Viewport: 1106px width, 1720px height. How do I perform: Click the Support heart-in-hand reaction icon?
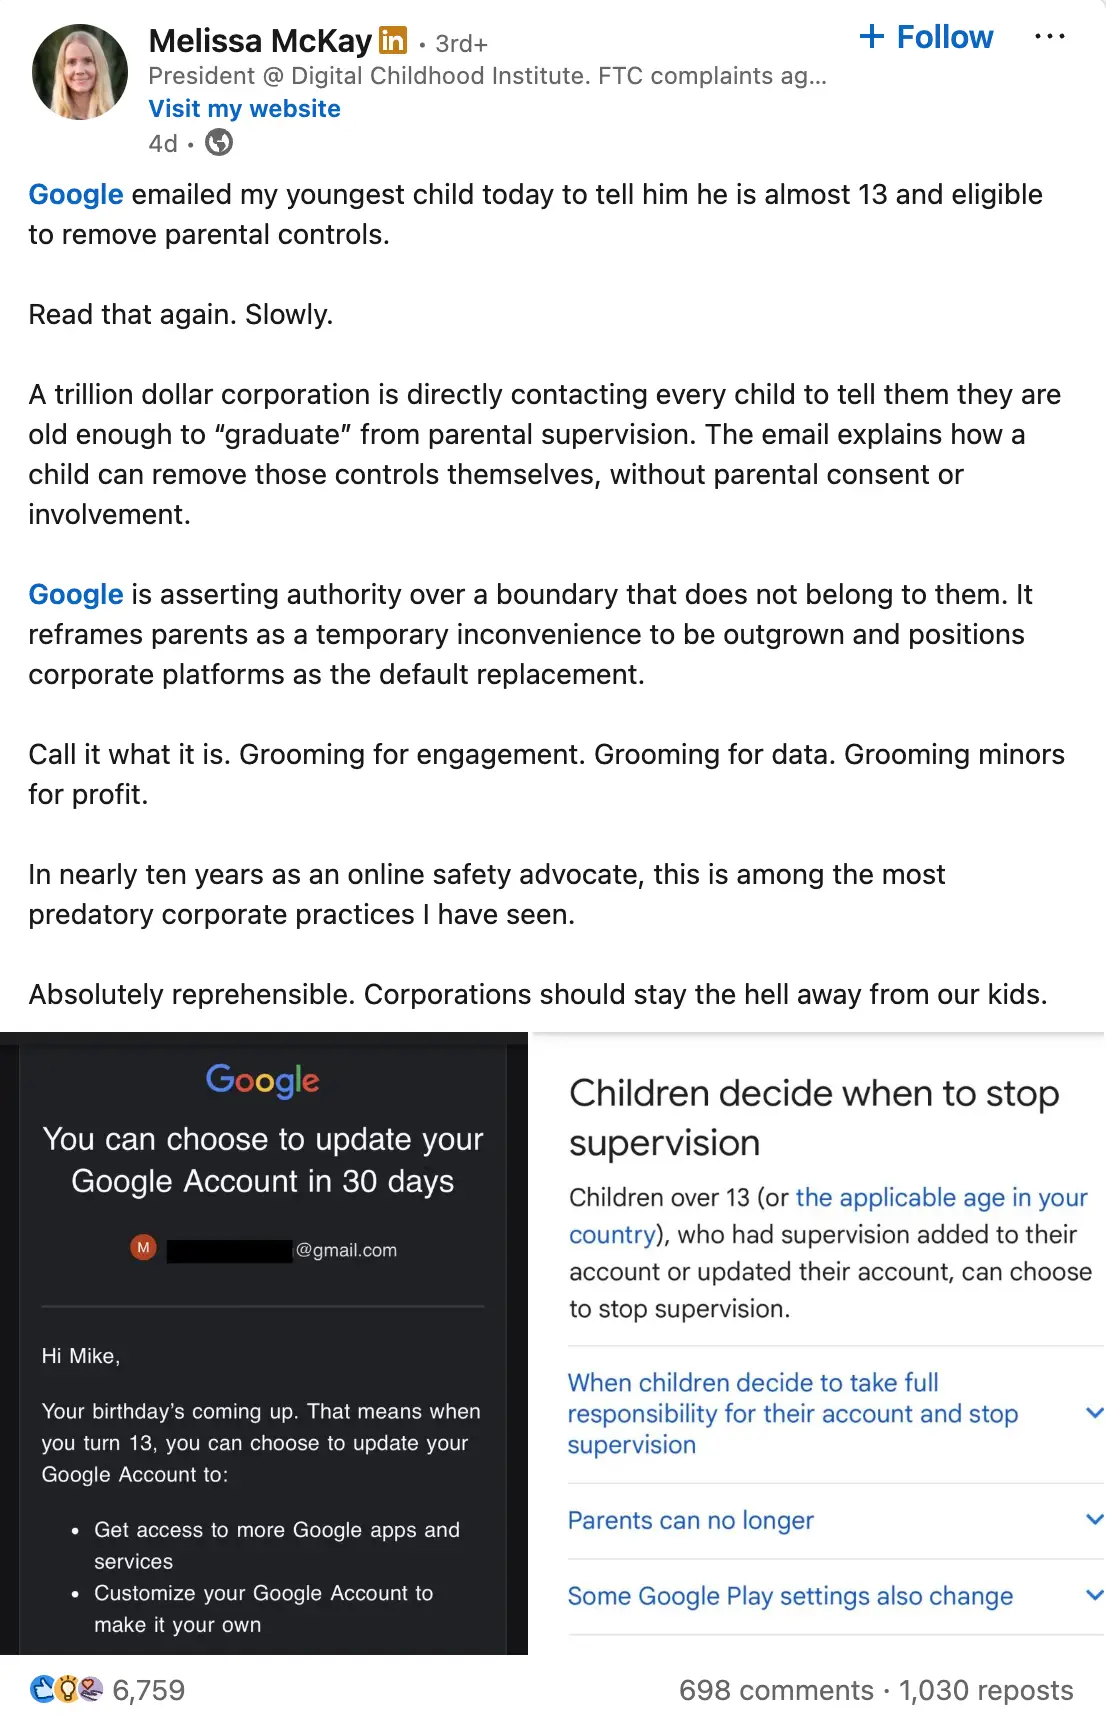coord(92,1690)
